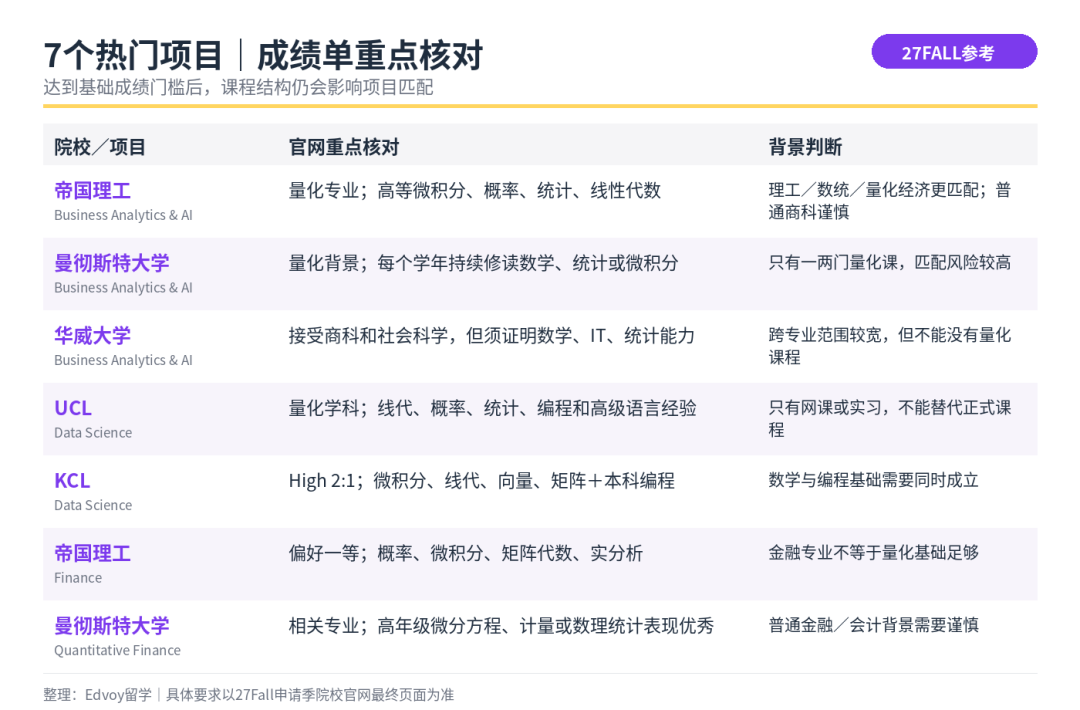Click the Quantitative Finance program label
Screen dimensions: 1080x710
pyautogui.click(x=117, y=650)
